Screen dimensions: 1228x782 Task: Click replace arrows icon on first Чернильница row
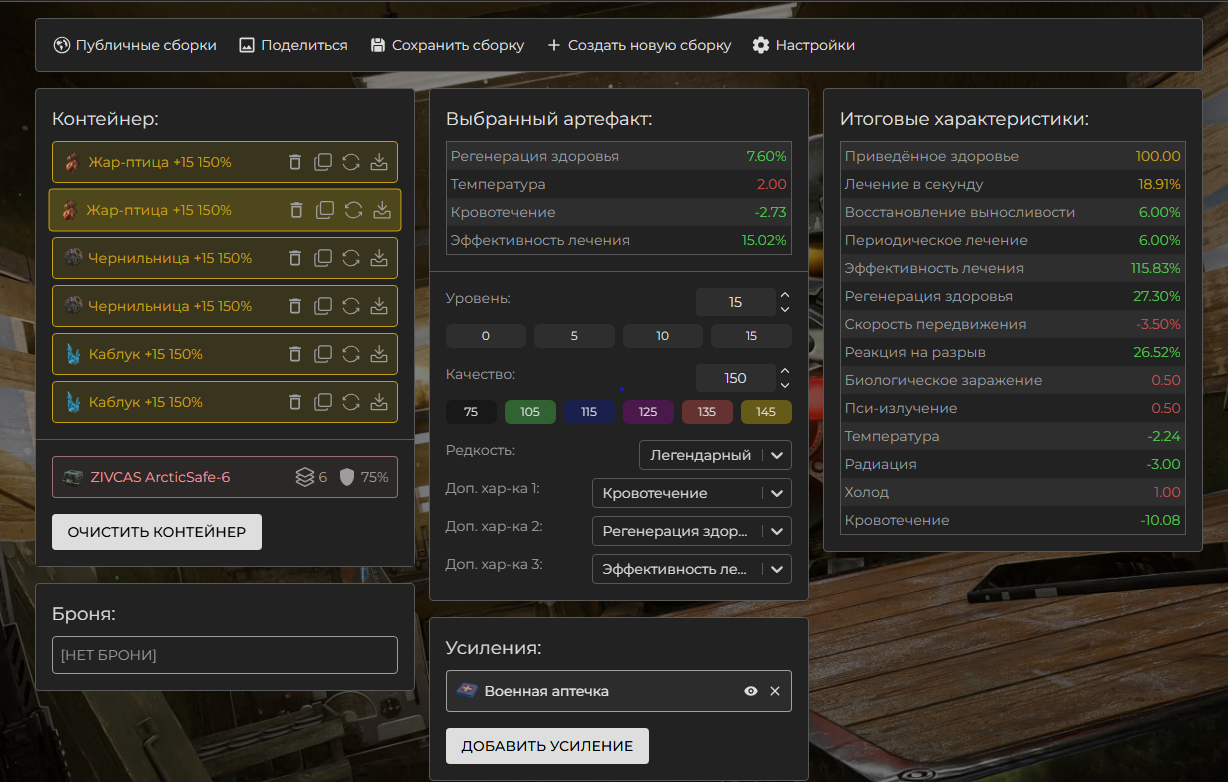click(351, 258)
